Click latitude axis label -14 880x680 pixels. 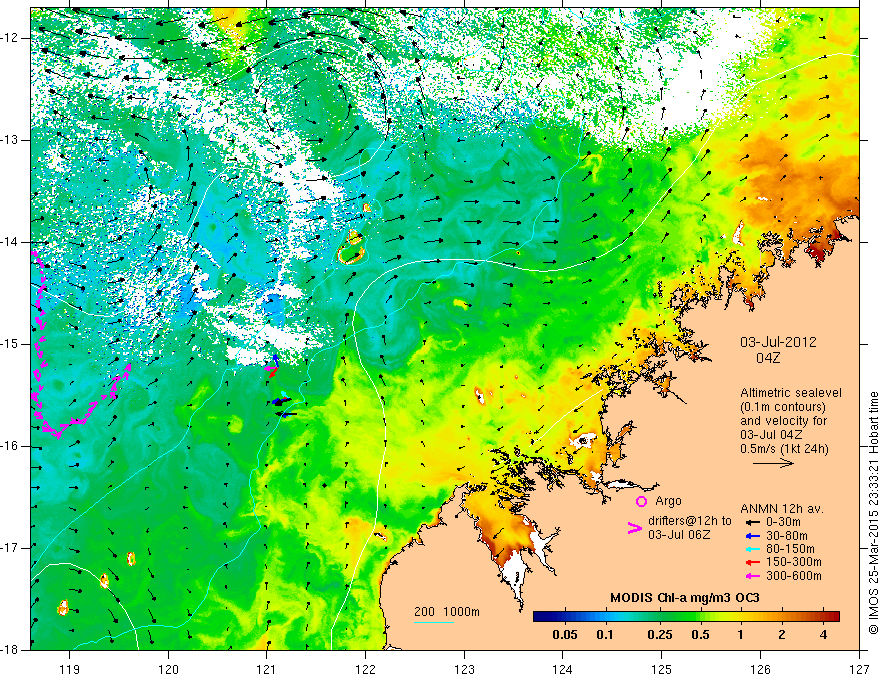click(x=10, y=242)
